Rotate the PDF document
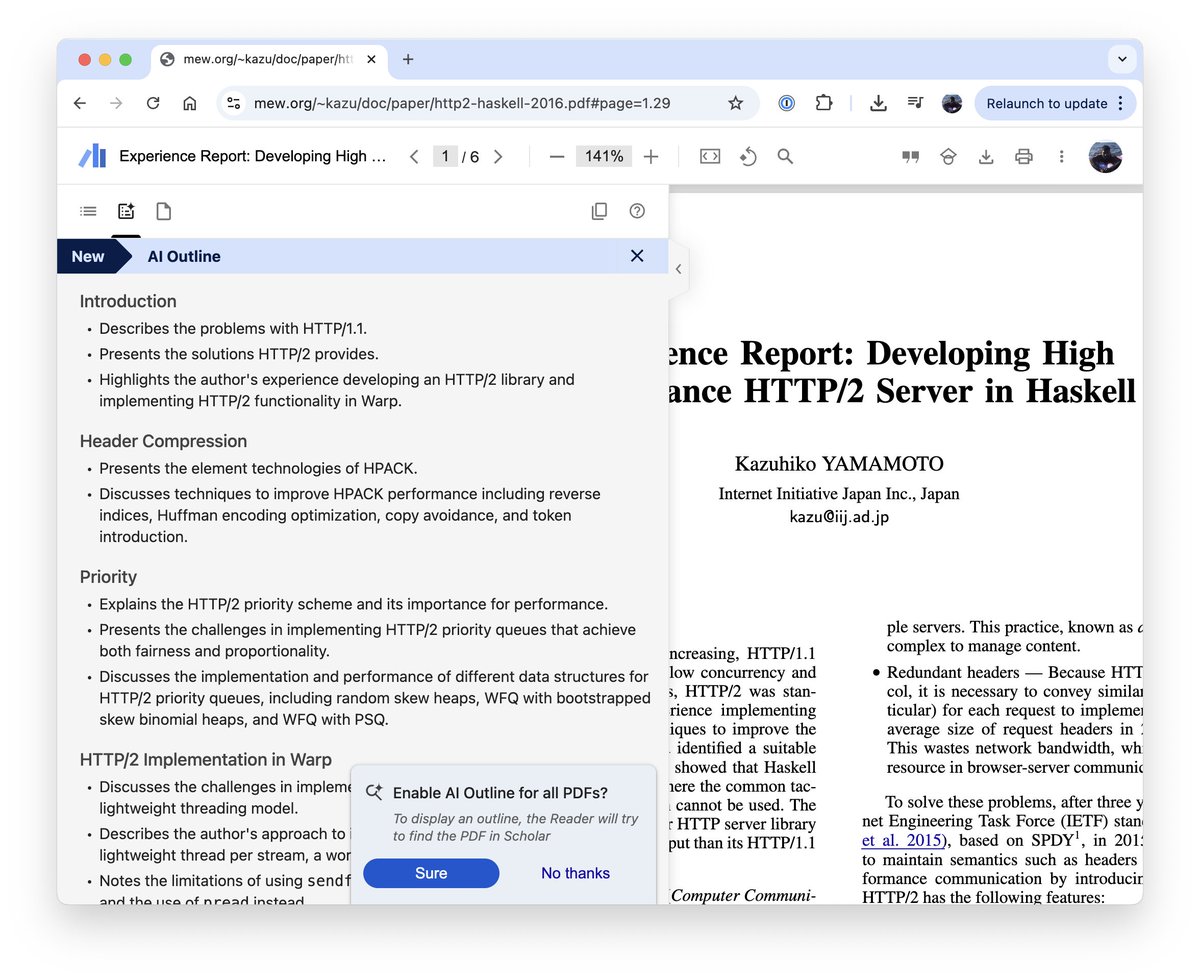 pos(748,156)
